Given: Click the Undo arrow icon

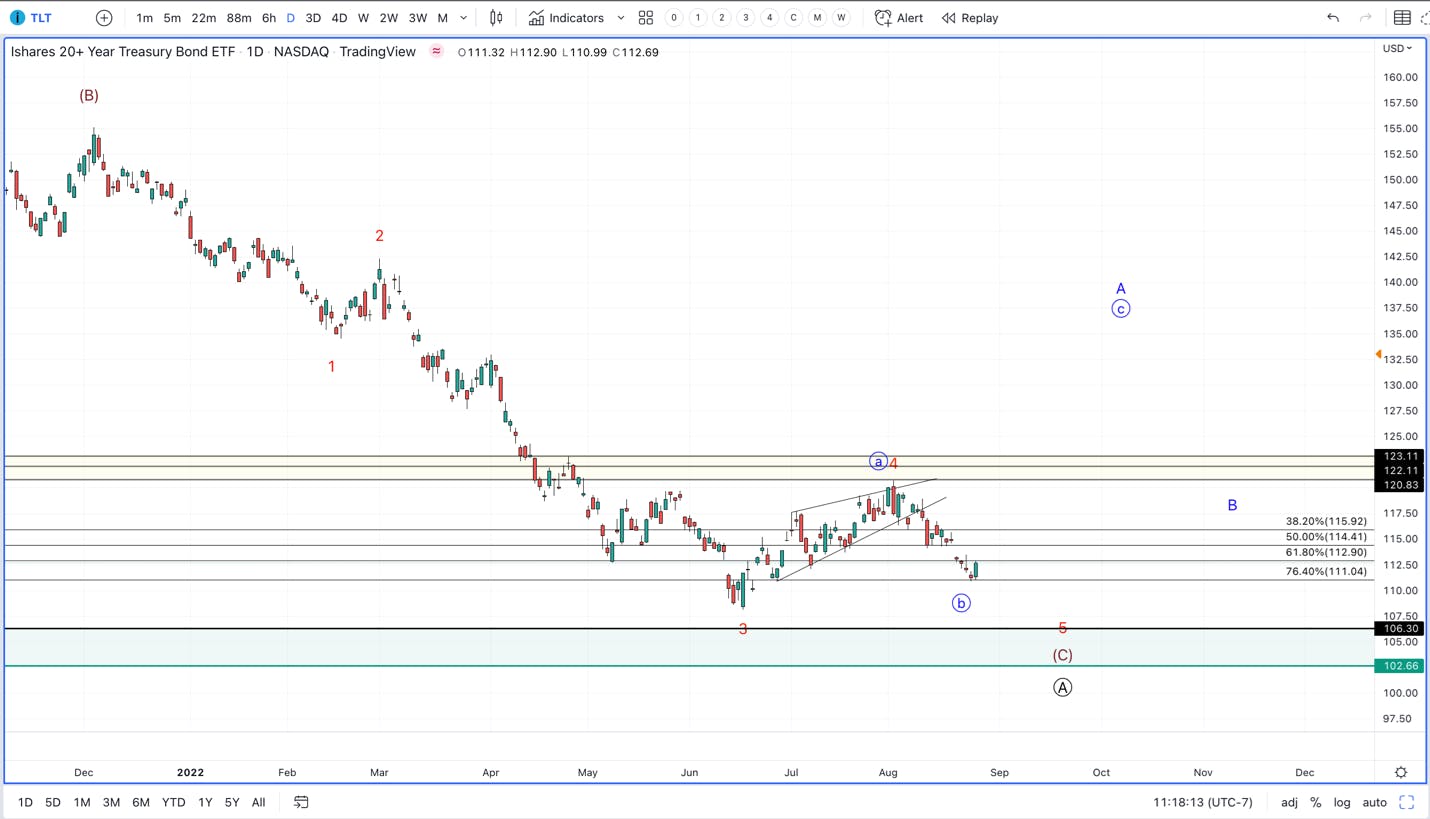Looking at the screenshot, I should 1331,17.
